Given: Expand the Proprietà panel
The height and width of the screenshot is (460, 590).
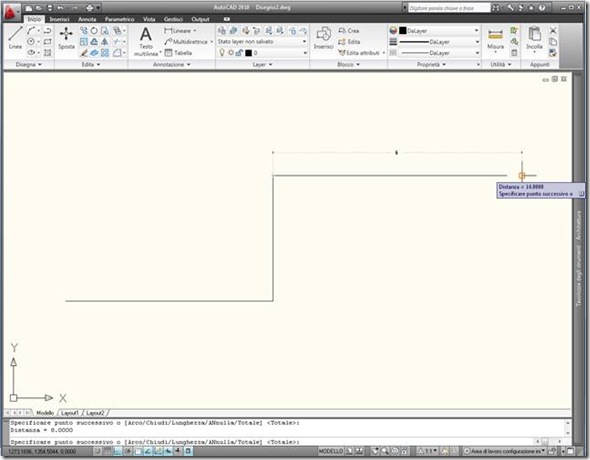Looking at the screenshot, I should point(431,65).
